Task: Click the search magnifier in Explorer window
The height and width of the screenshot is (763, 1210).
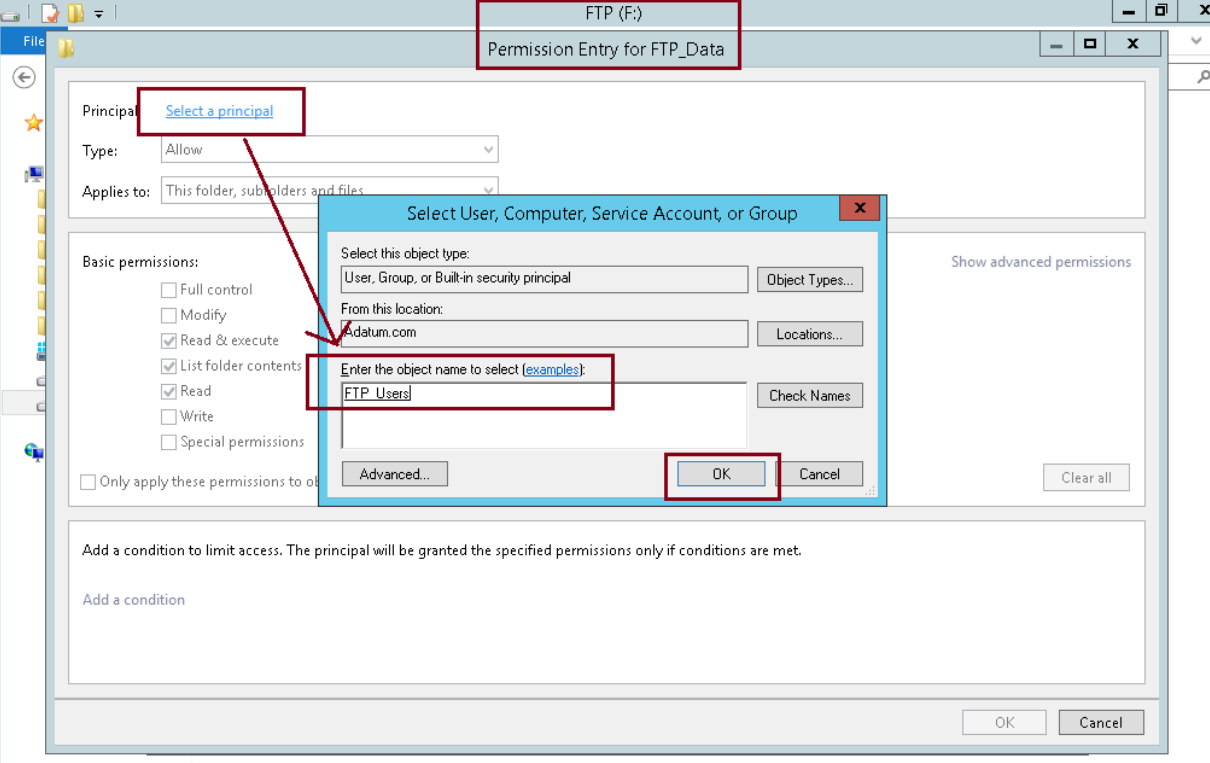Action: coord(1202,77)
